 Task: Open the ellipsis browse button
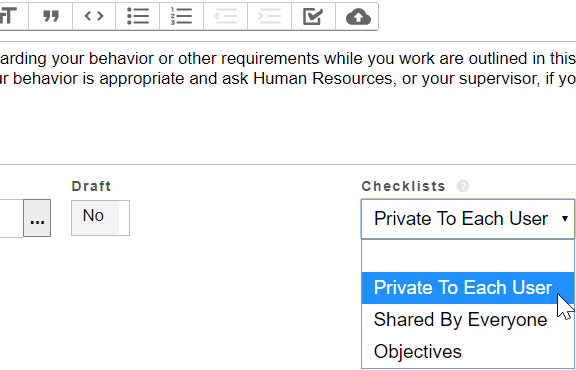tap(37, 218)
